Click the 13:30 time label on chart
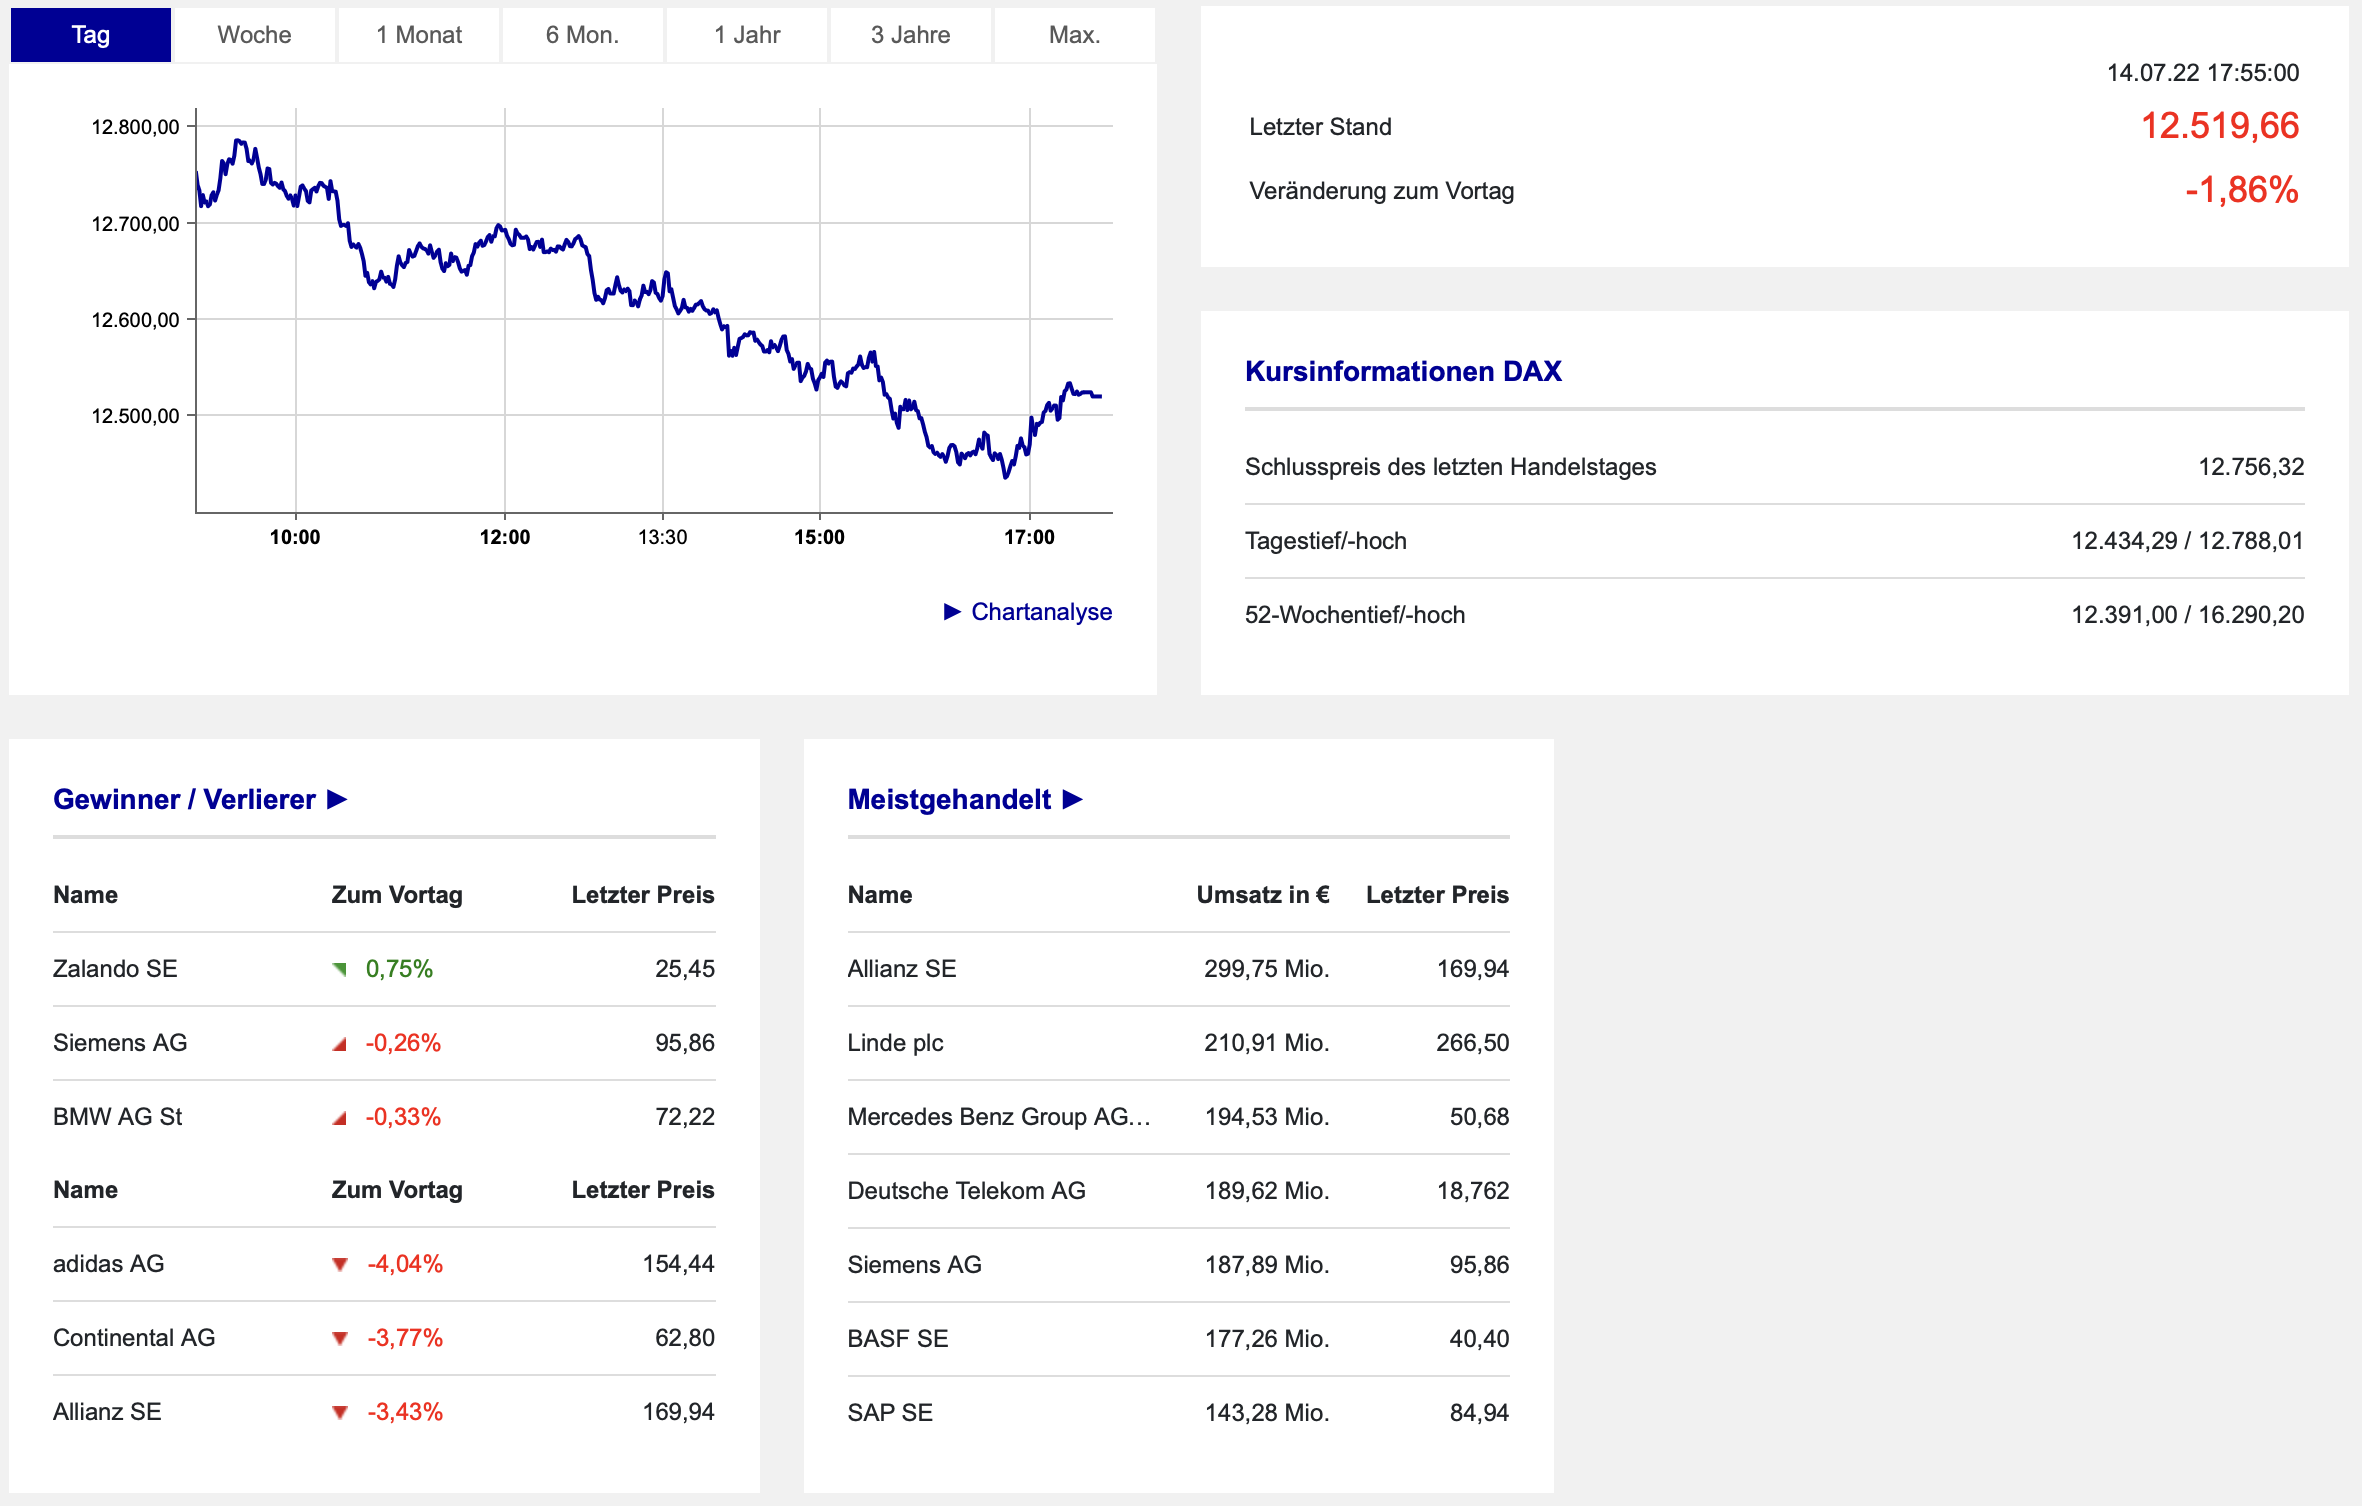The image size is (2362, 1506). pyautogui.click(x=662, y=538)
